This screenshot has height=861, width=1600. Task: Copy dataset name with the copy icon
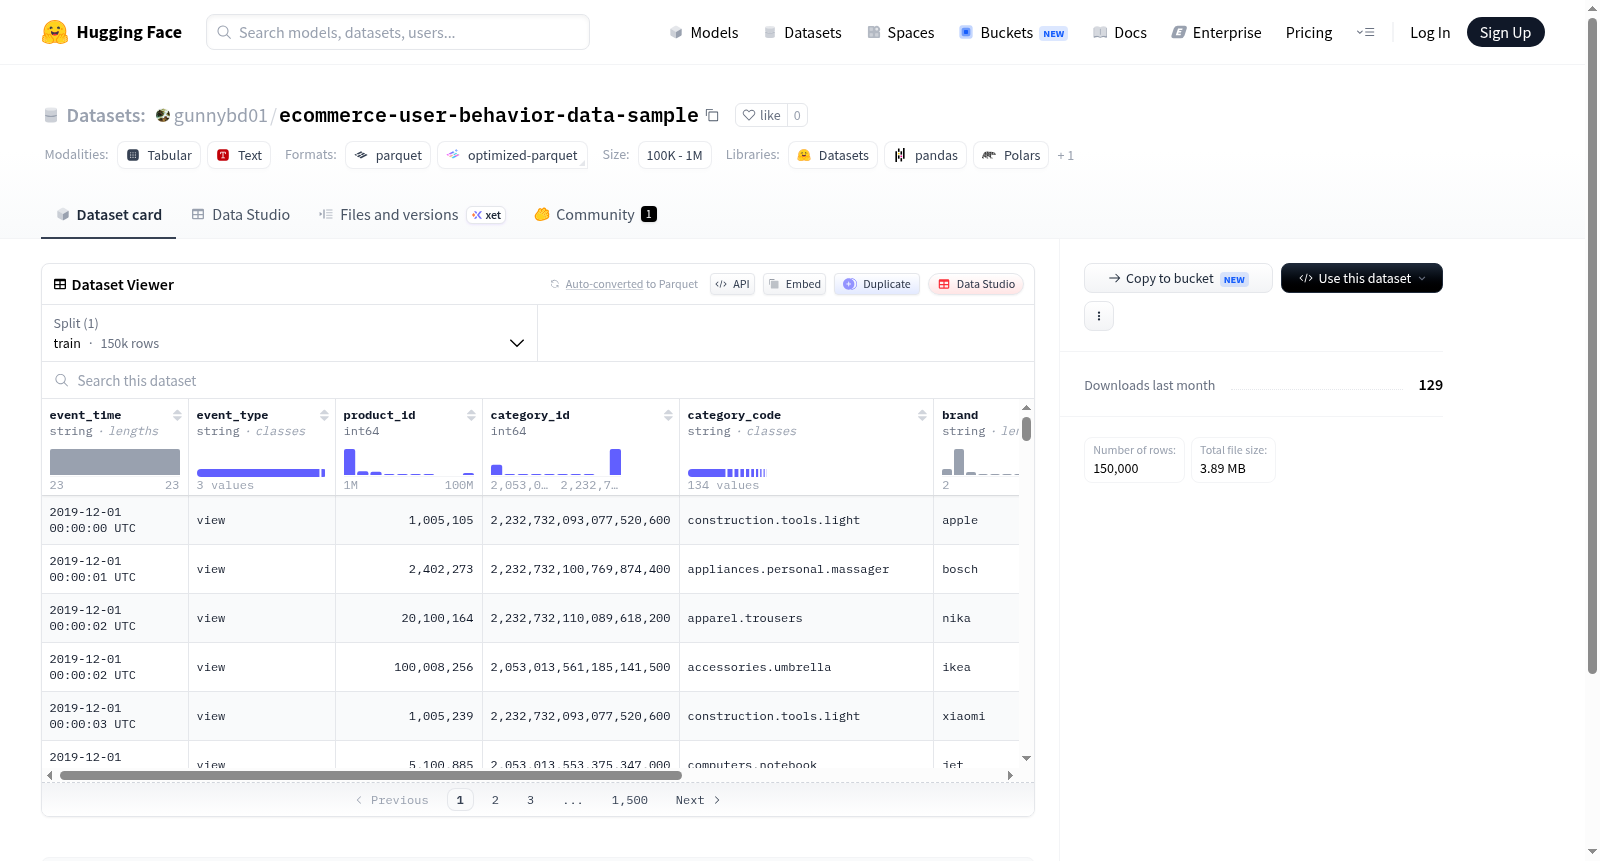pyautogui.click(x=712, y=115)
